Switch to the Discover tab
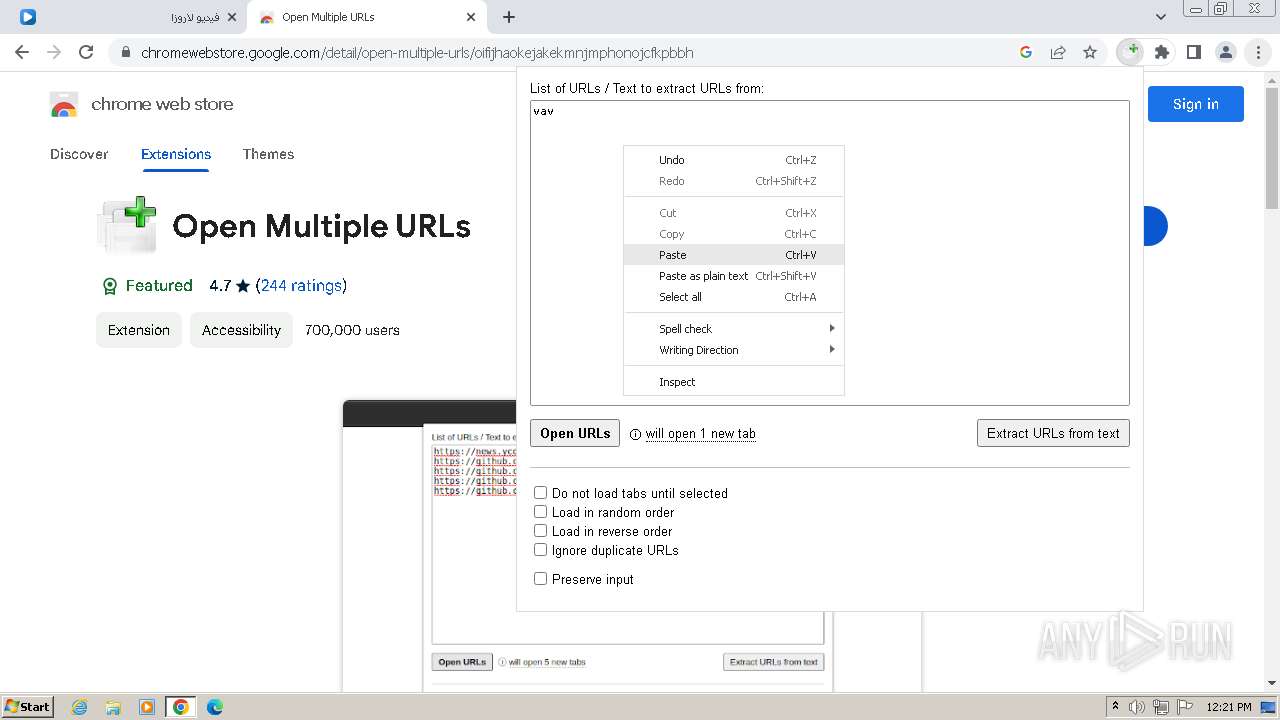1280x720 pixels. 79,154
